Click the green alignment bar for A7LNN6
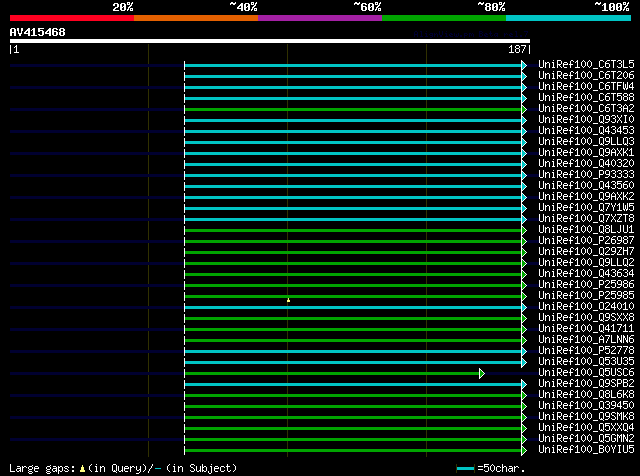640x476 pixels. pos(353,340)
